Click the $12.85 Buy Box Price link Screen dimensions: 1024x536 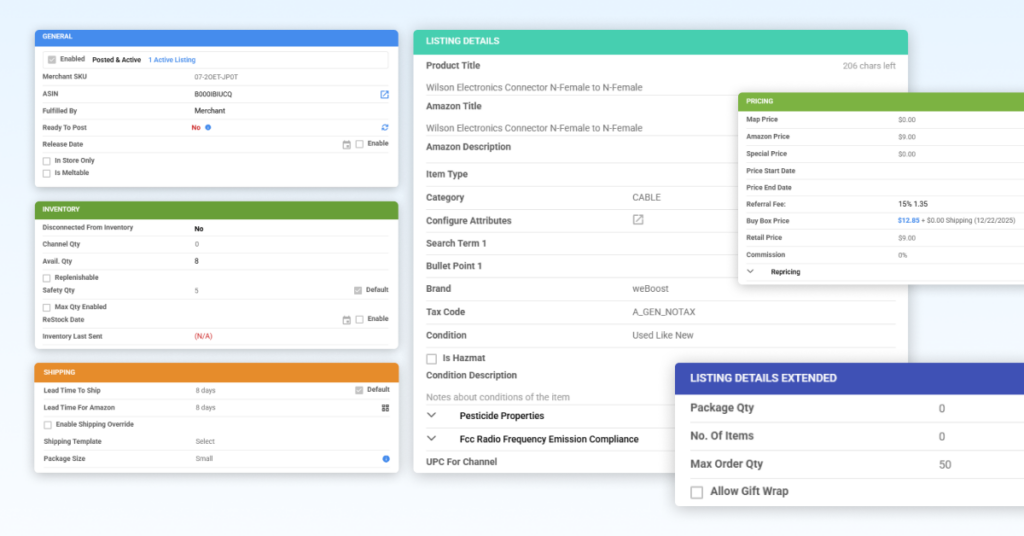pyautogui.click(x=908, y=221)
